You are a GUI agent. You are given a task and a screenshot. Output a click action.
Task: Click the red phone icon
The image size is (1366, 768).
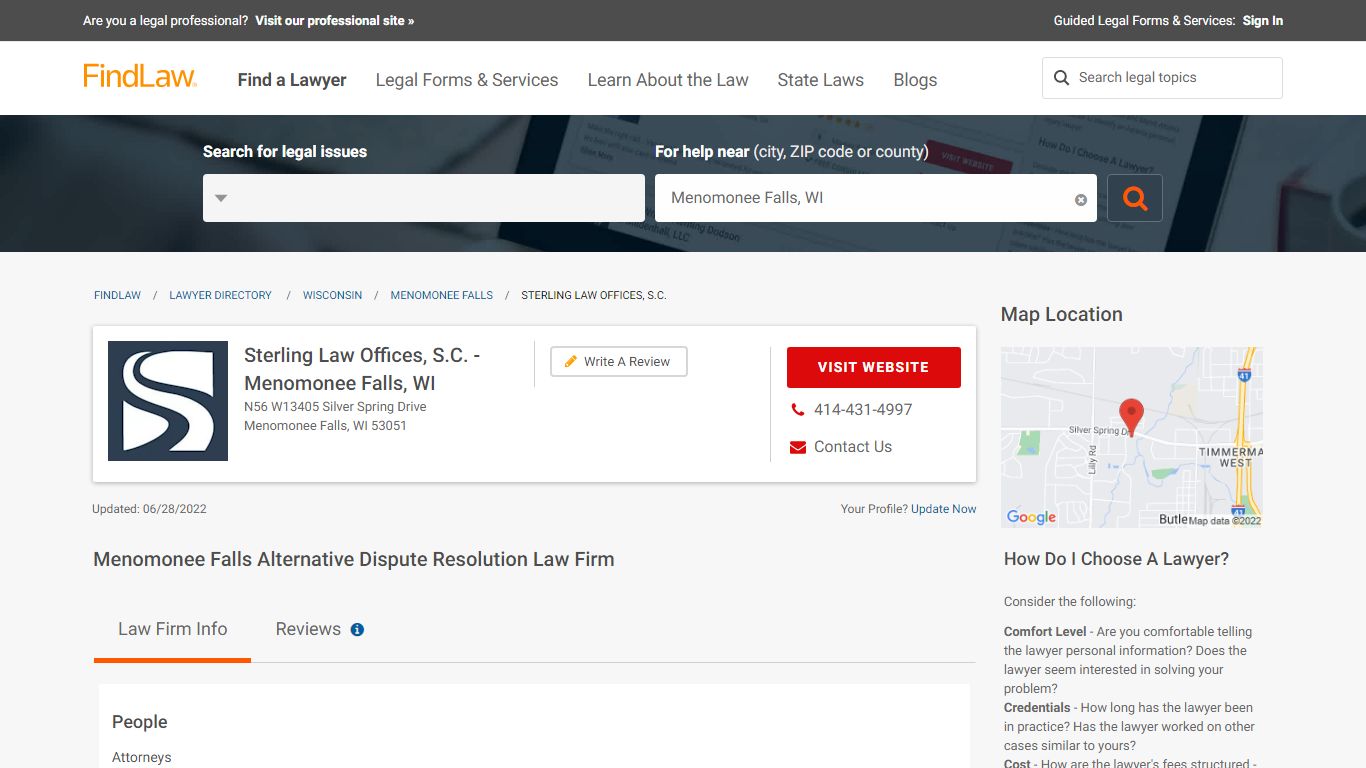[x=798, y=410]
